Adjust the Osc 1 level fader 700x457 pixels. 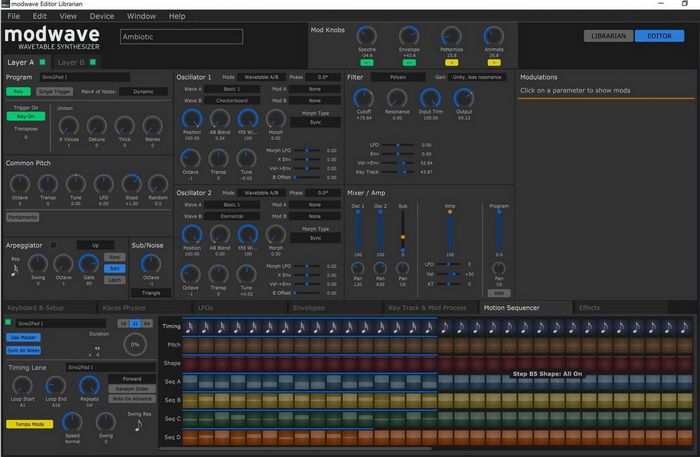358,230
